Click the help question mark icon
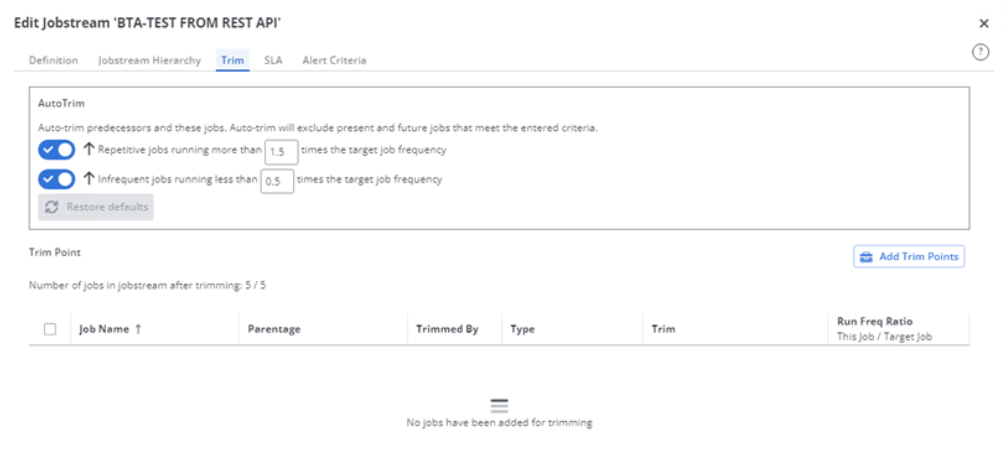The image size is (1008, 466). coord(981,53)
